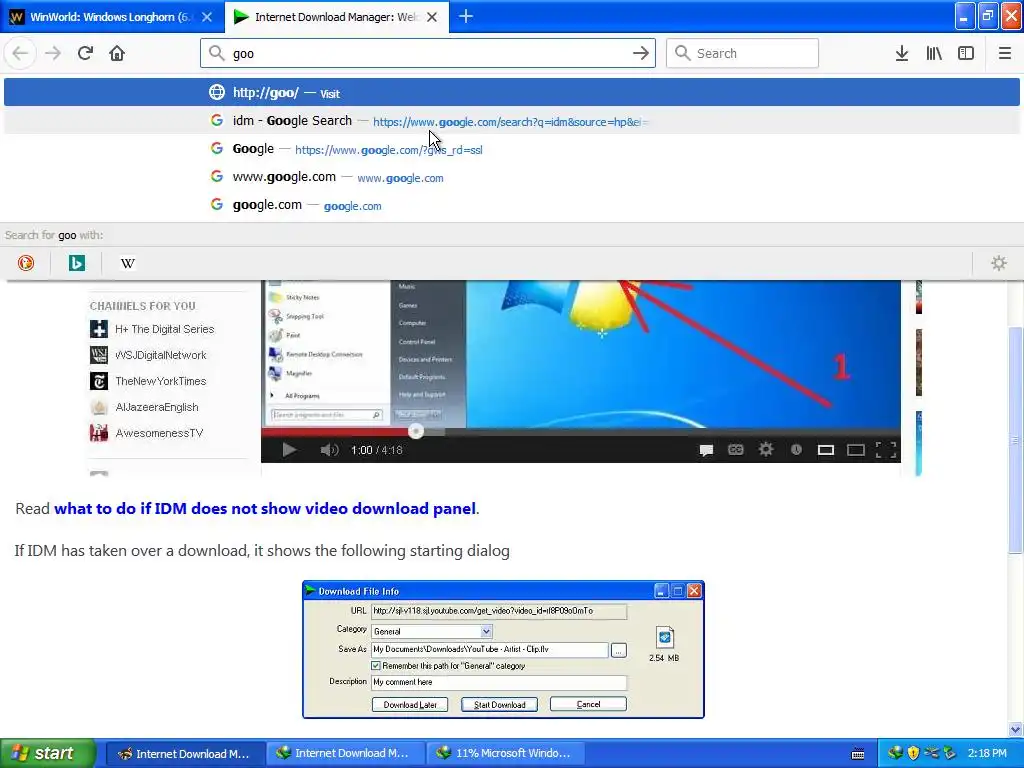Screen dimensions: 1024x768
Task: Open AlJazeeraEnglish channel
Action: [x=144, y=407]
